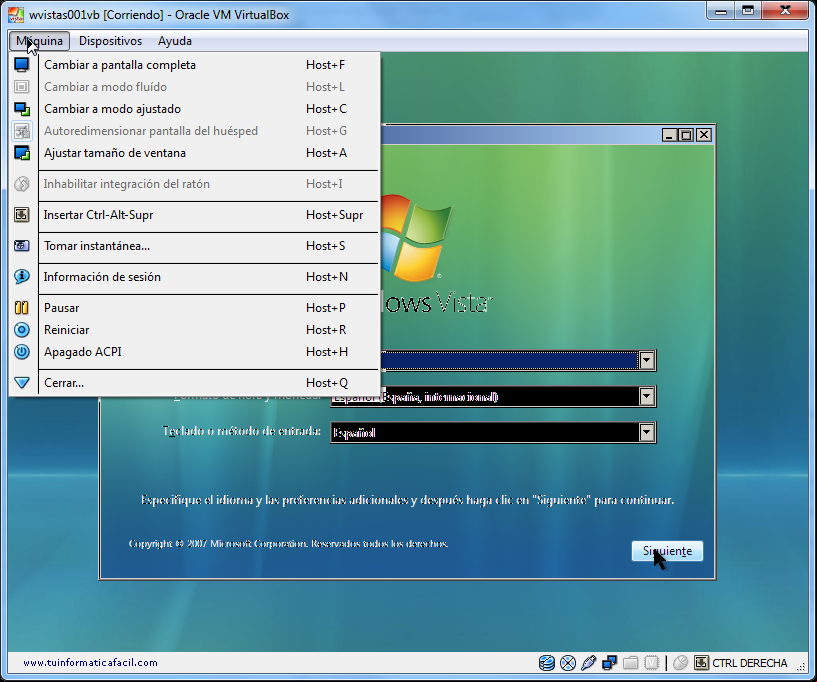
Task: Click the shared folders icon in status bar
Action: click(630, 663)
